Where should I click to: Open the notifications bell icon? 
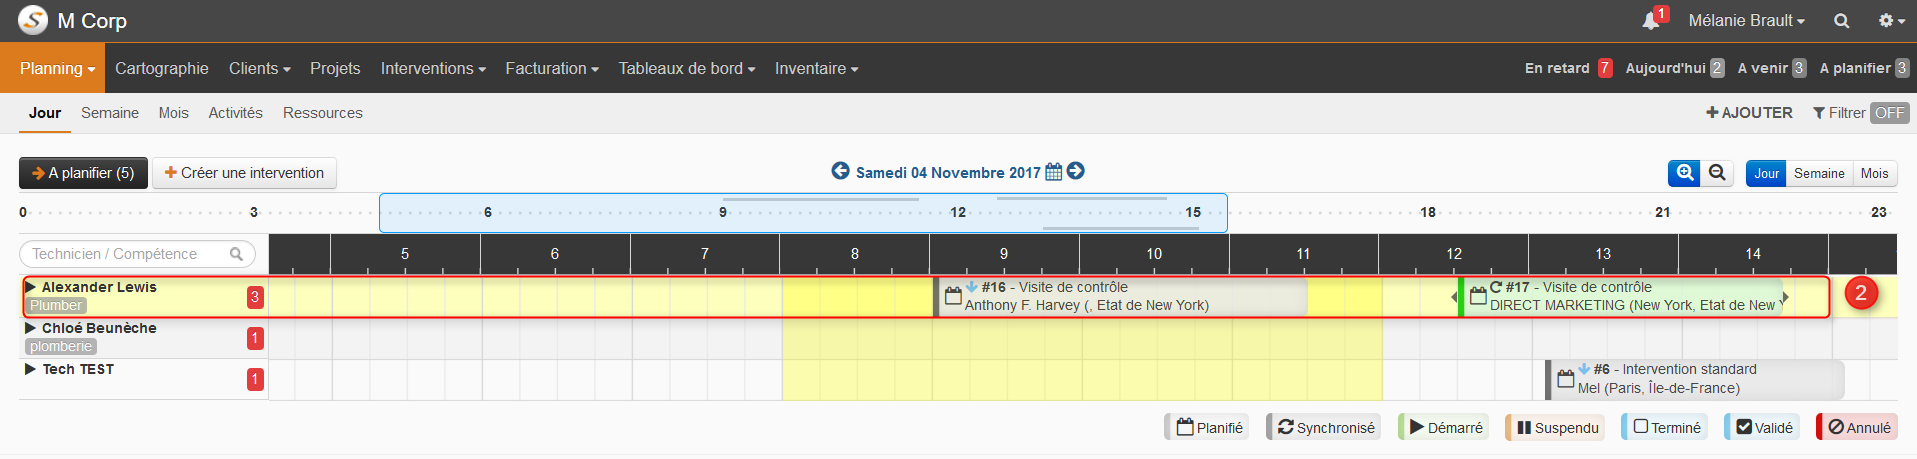1651,21
